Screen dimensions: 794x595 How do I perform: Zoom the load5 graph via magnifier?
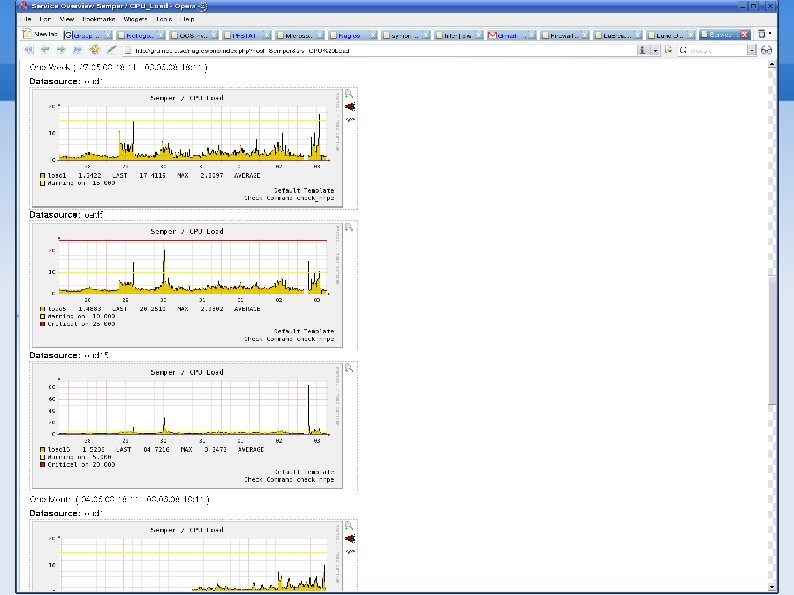349,228
